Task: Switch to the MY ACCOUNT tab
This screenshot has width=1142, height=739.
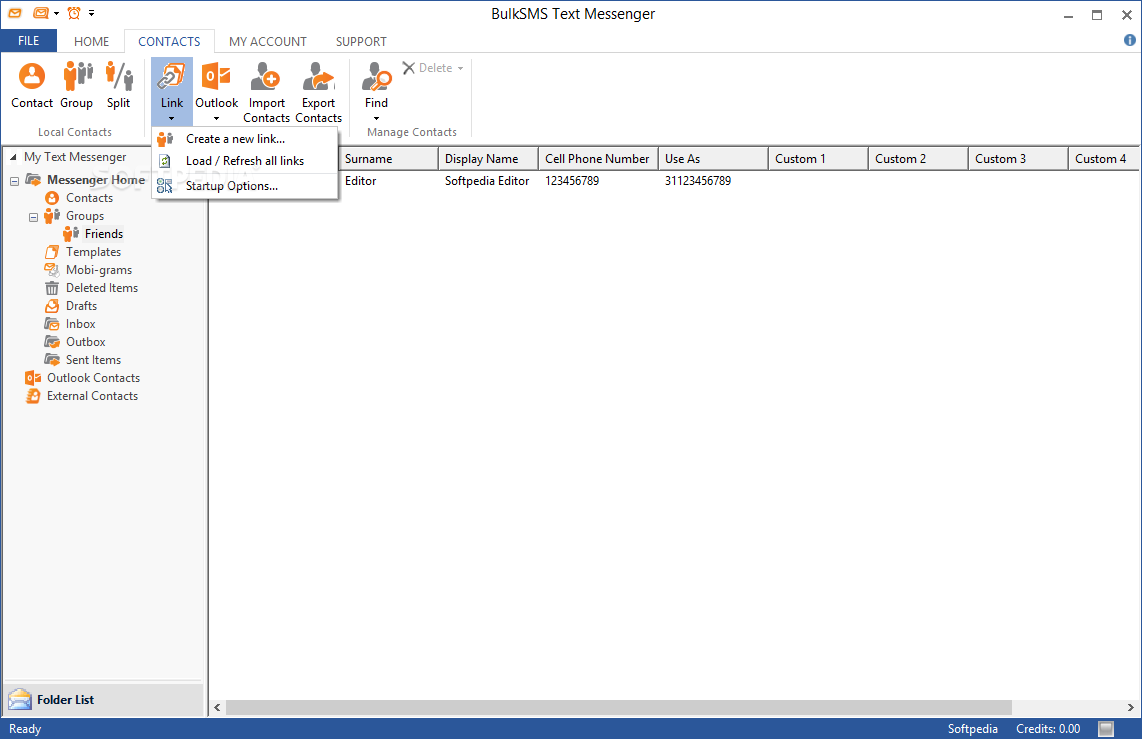Action: [267, 42]
